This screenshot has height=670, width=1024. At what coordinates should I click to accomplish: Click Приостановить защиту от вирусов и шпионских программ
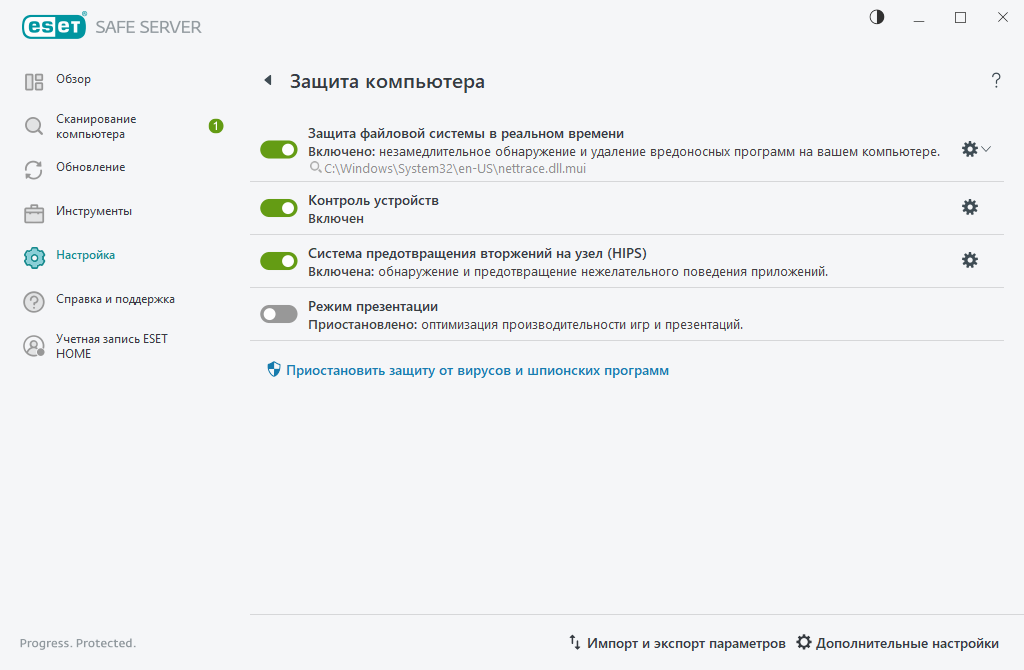[477, 370]
